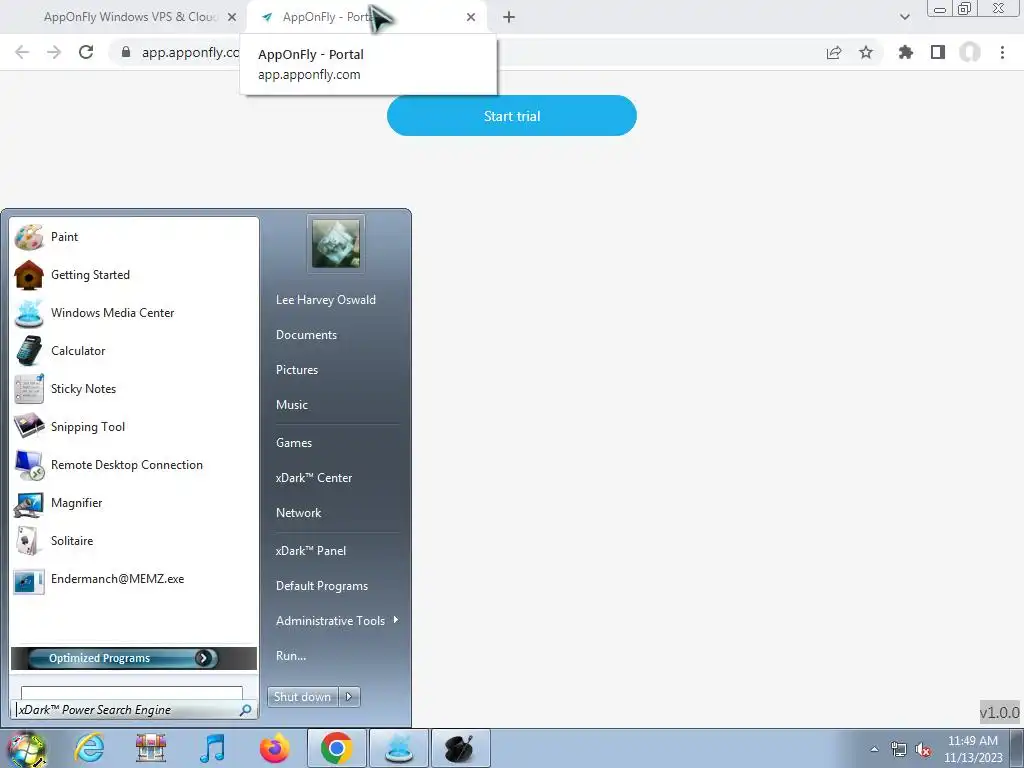The height and width of the screenshot is (768, 1024).
Task: Open Remote Desktop Connection
Action: pyautogui.click(x=134, y=464)
